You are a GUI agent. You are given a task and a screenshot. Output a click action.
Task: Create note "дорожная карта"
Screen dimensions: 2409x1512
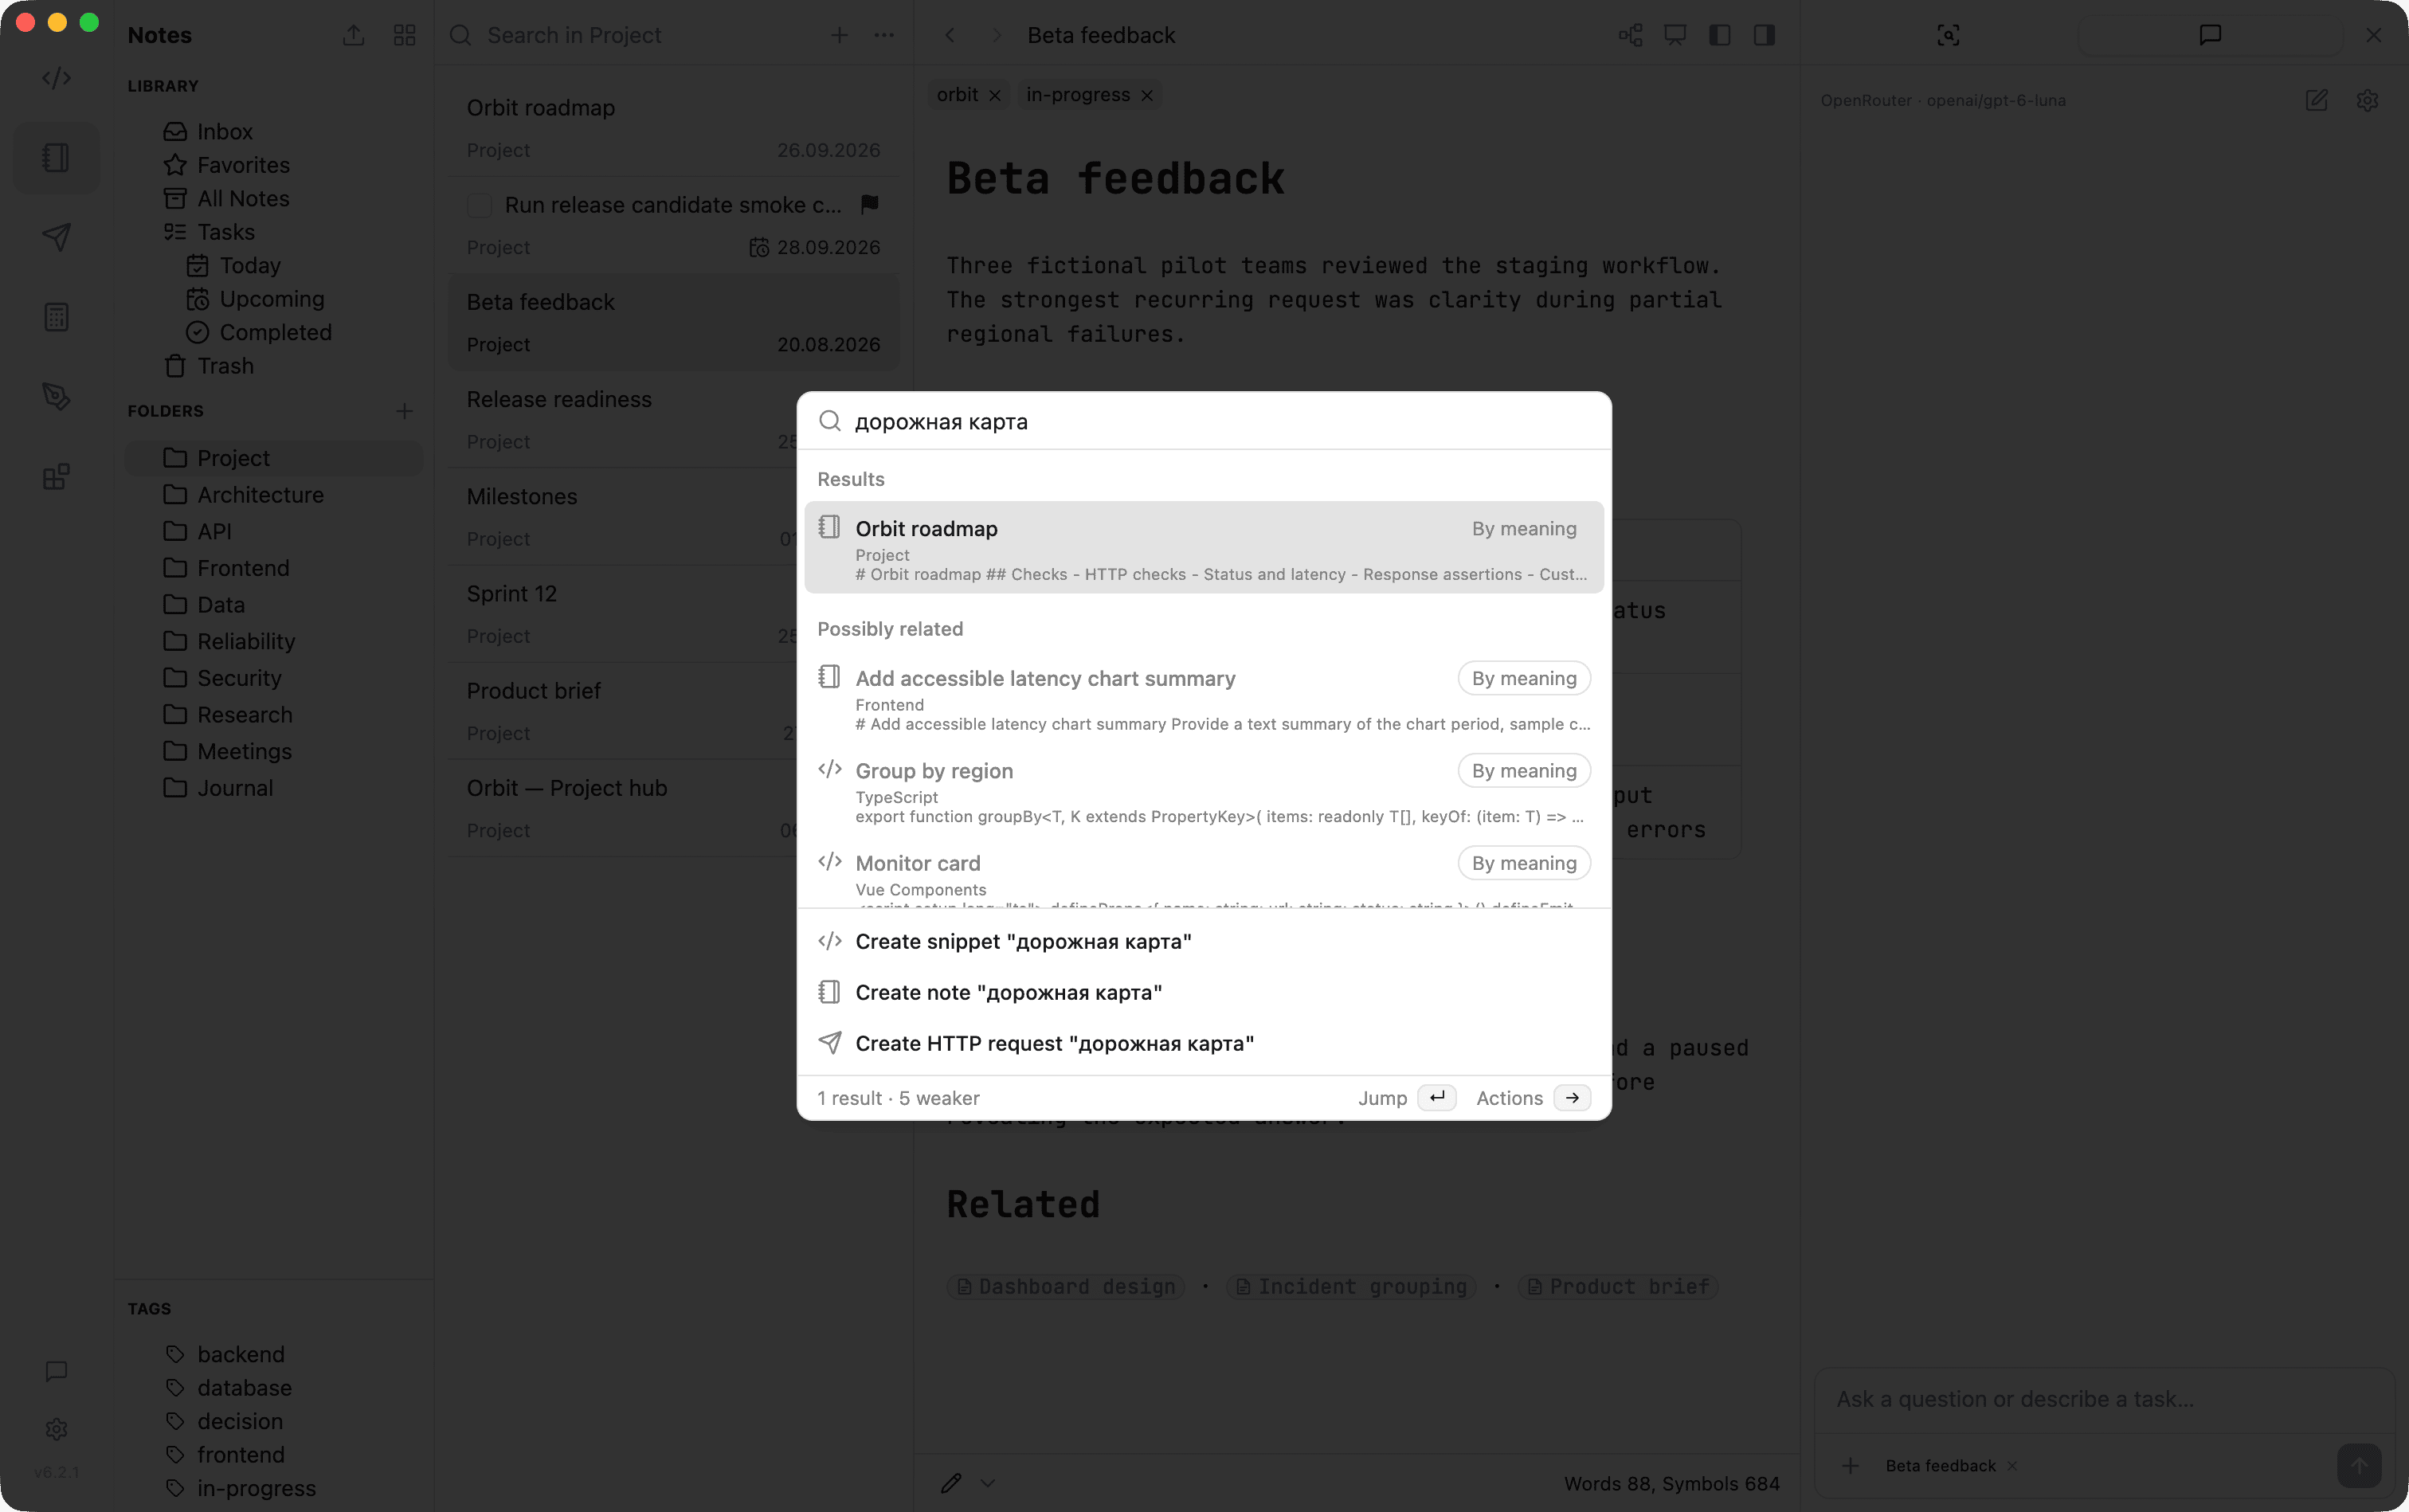[1203, 992]
